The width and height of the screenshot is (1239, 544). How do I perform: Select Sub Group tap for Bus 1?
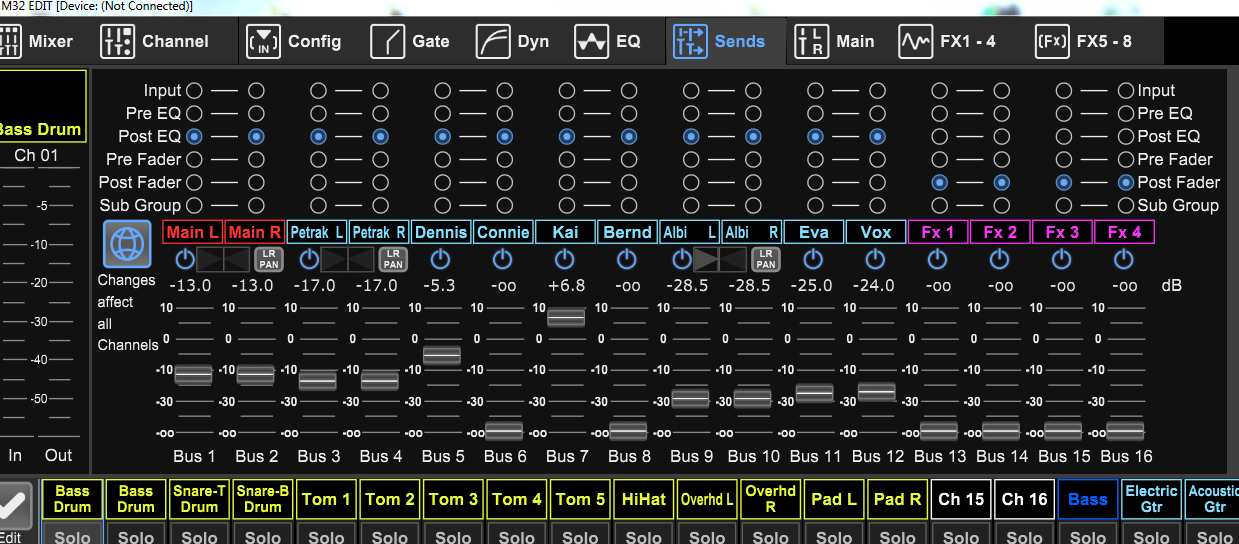(194, 205)
